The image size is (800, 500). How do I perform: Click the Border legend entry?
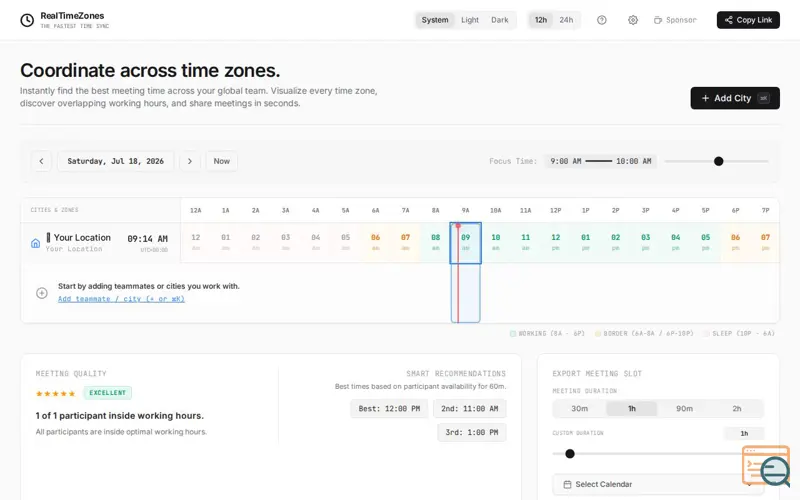pyautogui.click(x=644, y=333)
